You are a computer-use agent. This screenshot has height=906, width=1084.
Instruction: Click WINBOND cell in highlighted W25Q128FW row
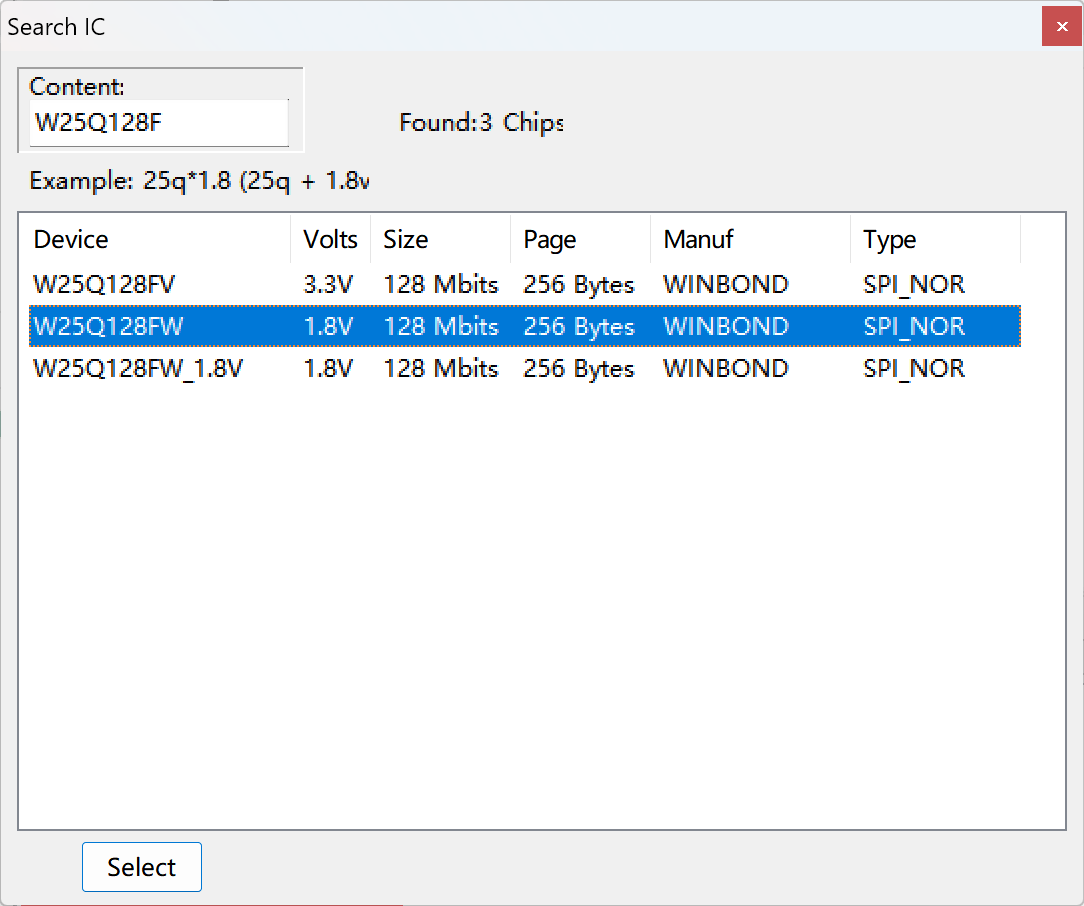[726, 326]
